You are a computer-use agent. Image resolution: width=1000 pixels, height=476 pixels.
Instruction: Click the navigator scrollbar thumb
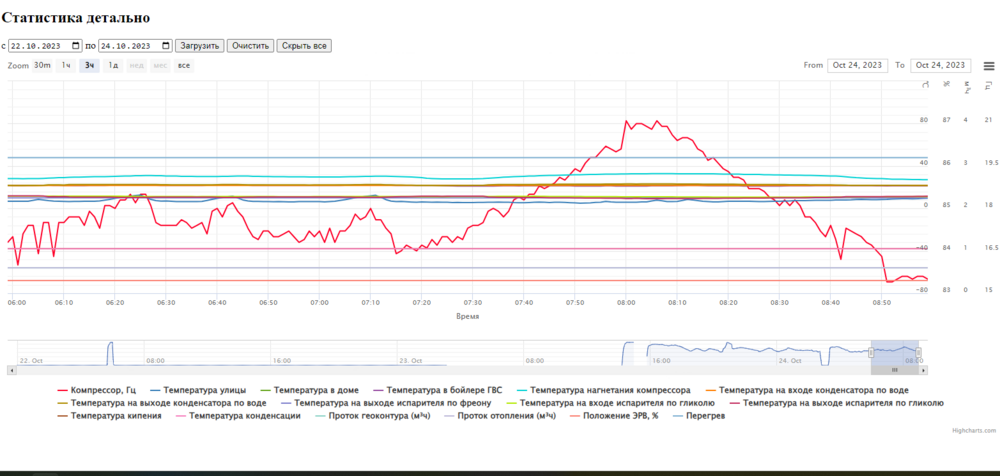[x=894, y=370]
